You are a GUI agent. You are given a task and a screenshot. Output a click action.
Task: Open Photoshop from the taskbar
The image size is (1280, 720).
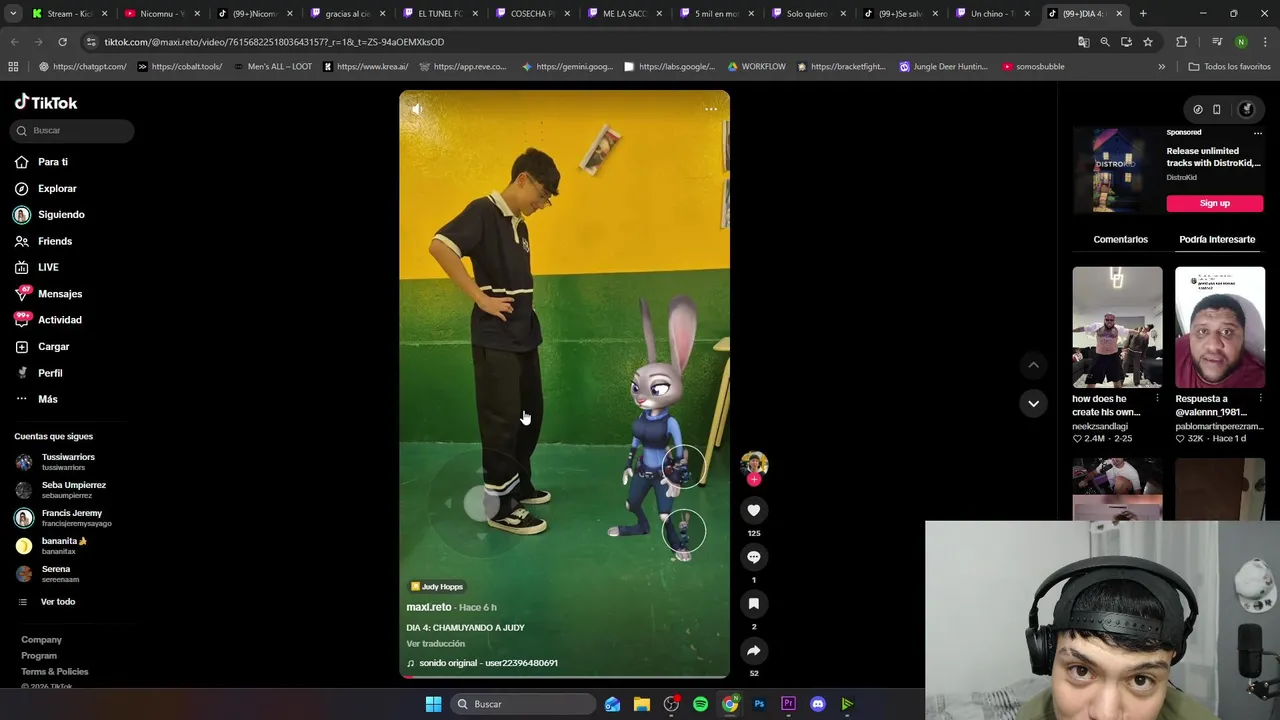click(759, 704)
